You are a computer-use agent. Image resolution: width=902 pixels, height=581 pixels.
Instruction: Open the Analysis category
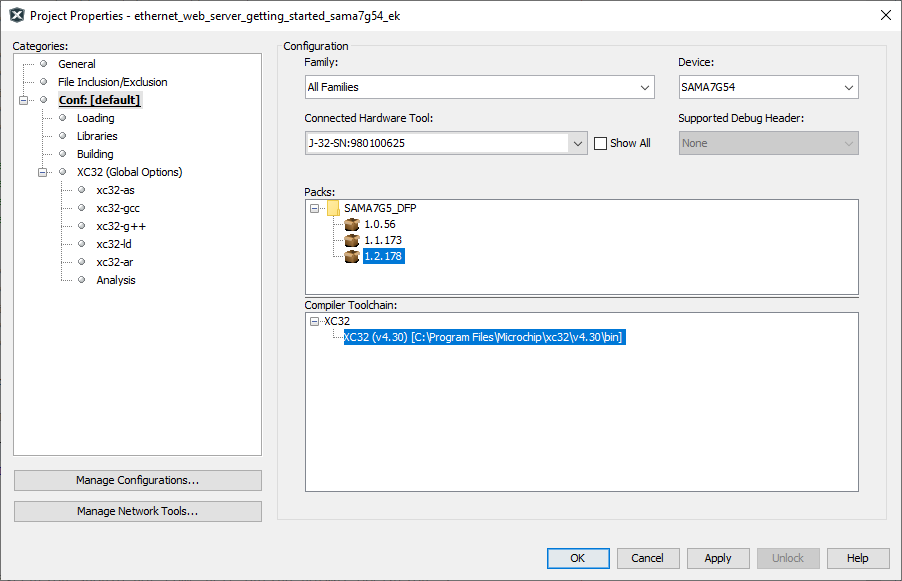116,280
